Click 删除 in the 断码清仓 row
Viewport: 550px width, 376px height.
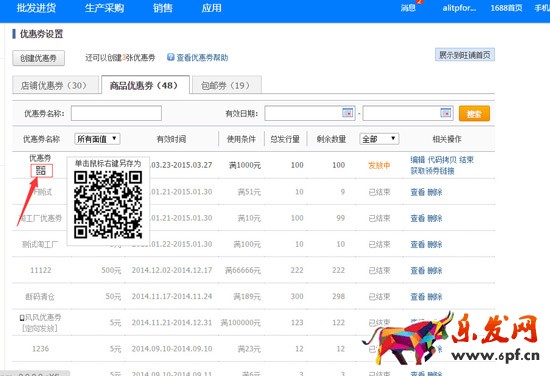(x=435, y=297)
